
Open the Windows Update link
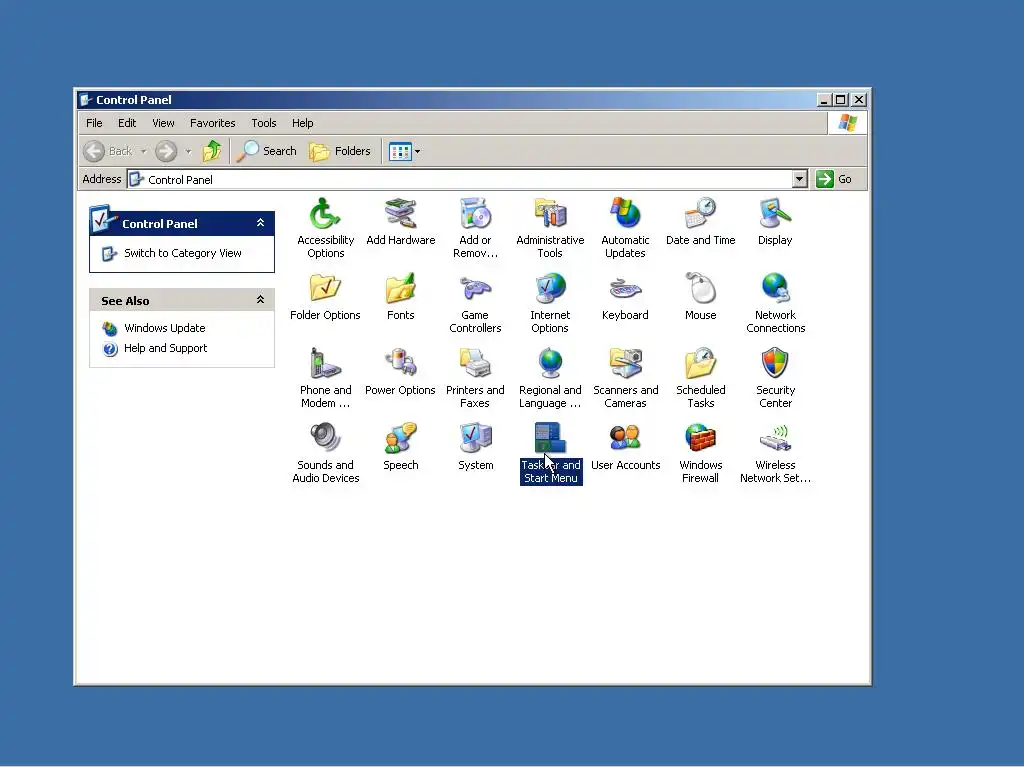pos(165,328)
